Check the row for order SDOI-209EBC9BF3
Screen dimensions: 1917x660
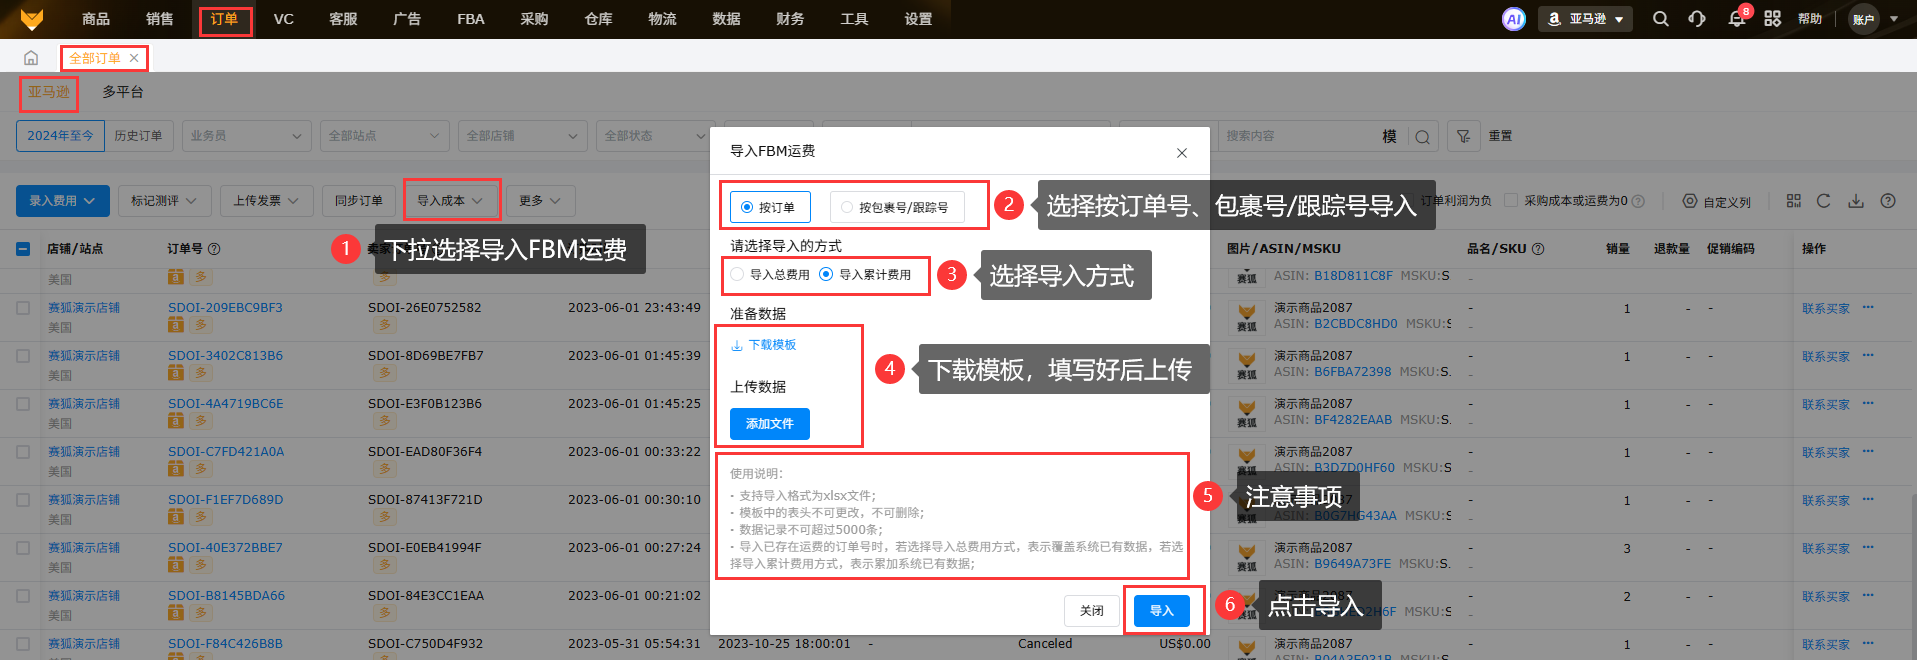click(x=23, y=308)
